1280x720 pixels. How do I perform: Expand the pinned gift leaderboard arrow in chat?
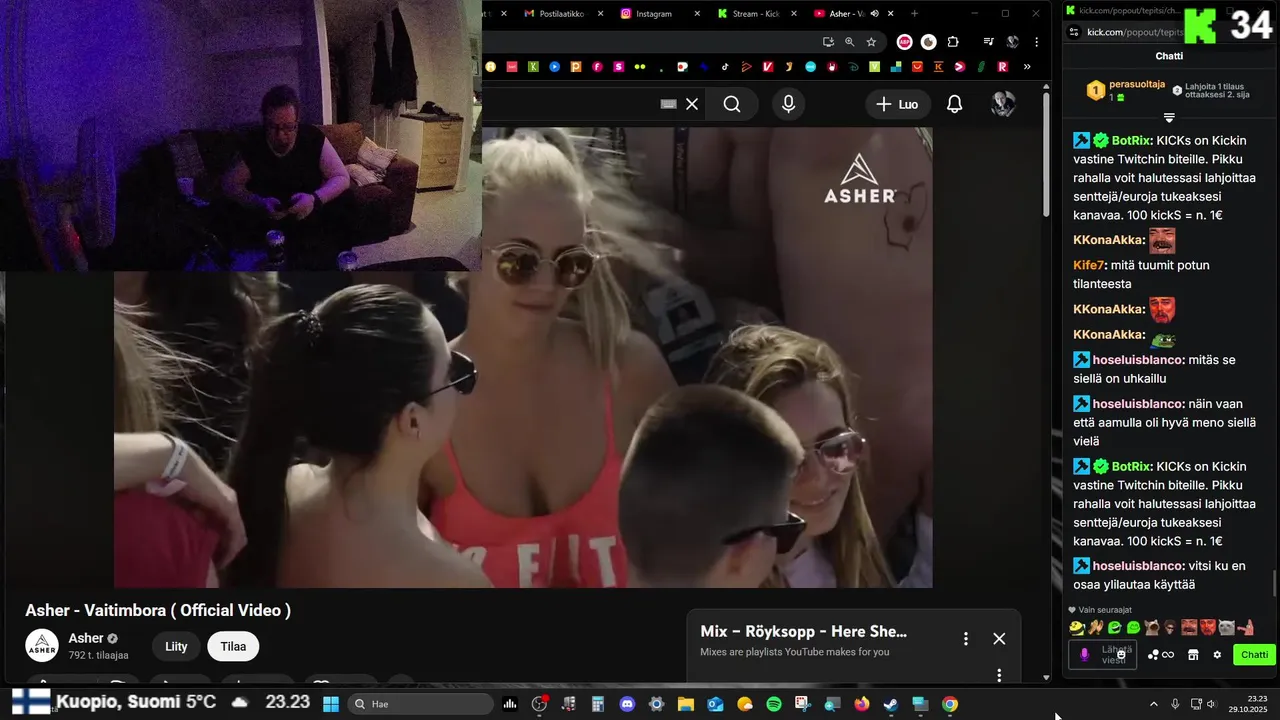point(1168,118)
